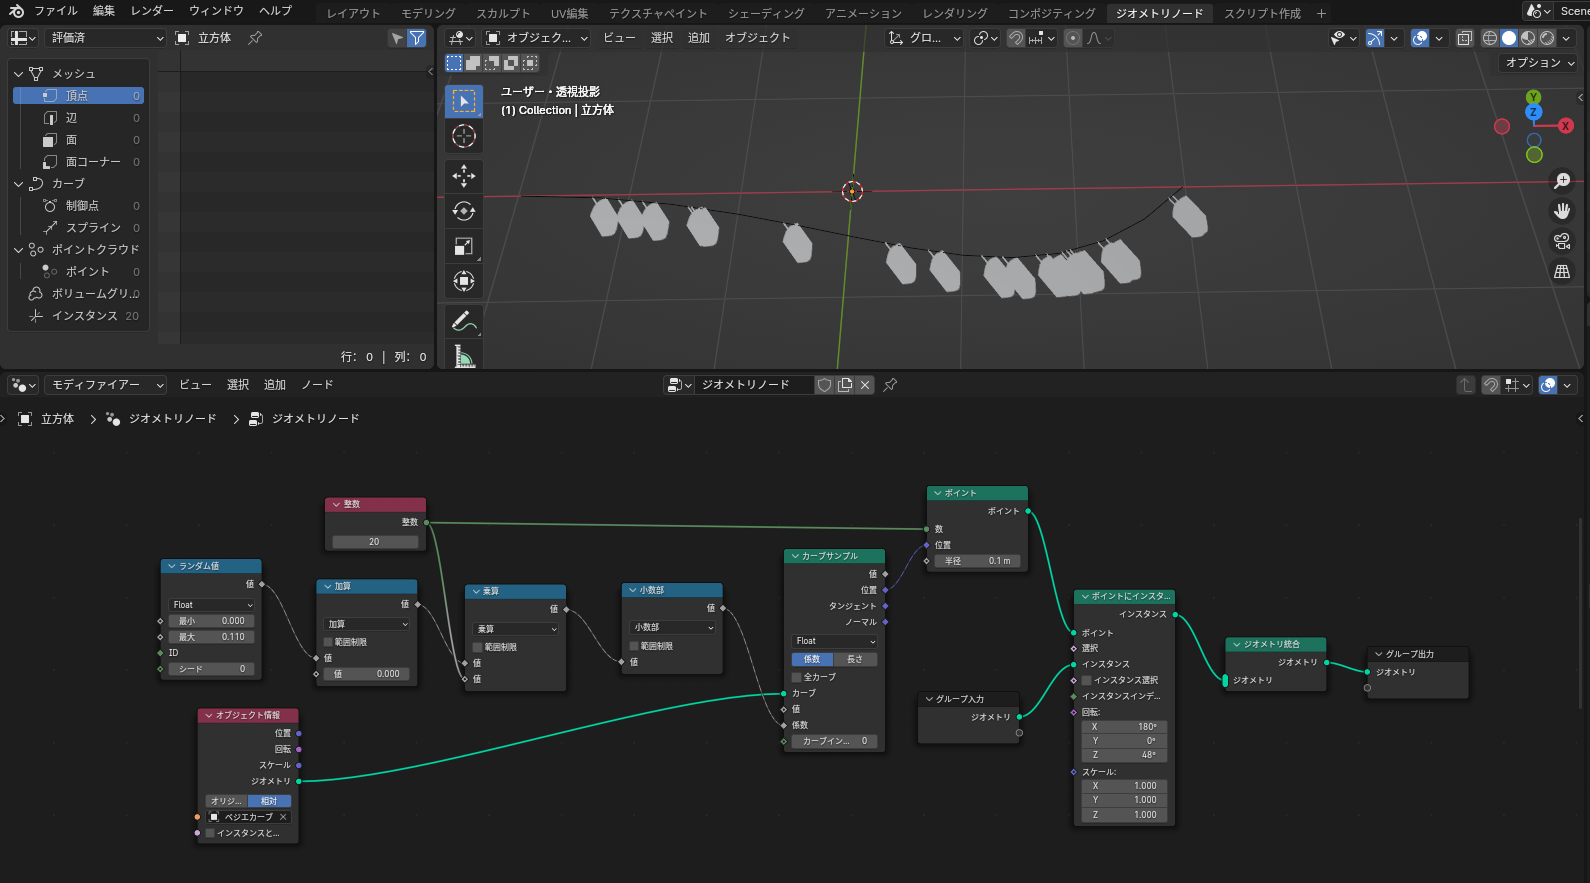The width and height of the screenshot is (1590, 883).
Task: Enable 範囲制限 checkbox in 加算 node
Action: tap(328, 642)
